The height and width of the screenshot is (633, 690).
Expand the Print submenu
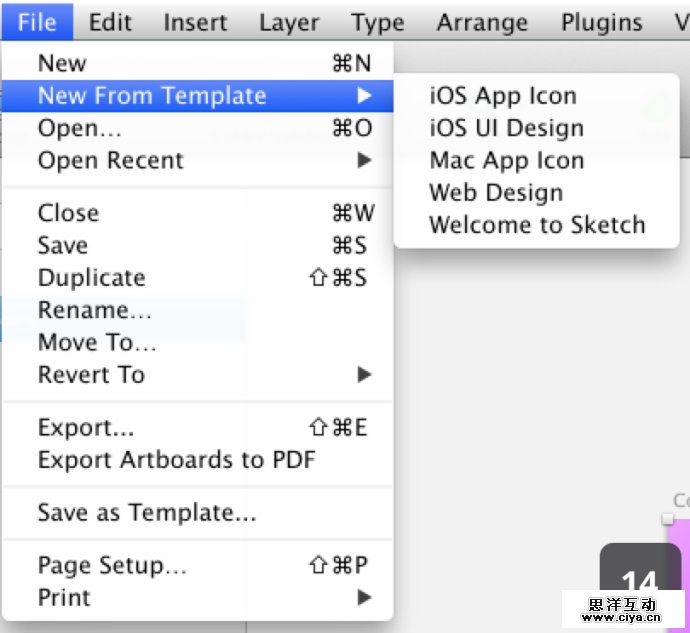[x=64, y=598]
